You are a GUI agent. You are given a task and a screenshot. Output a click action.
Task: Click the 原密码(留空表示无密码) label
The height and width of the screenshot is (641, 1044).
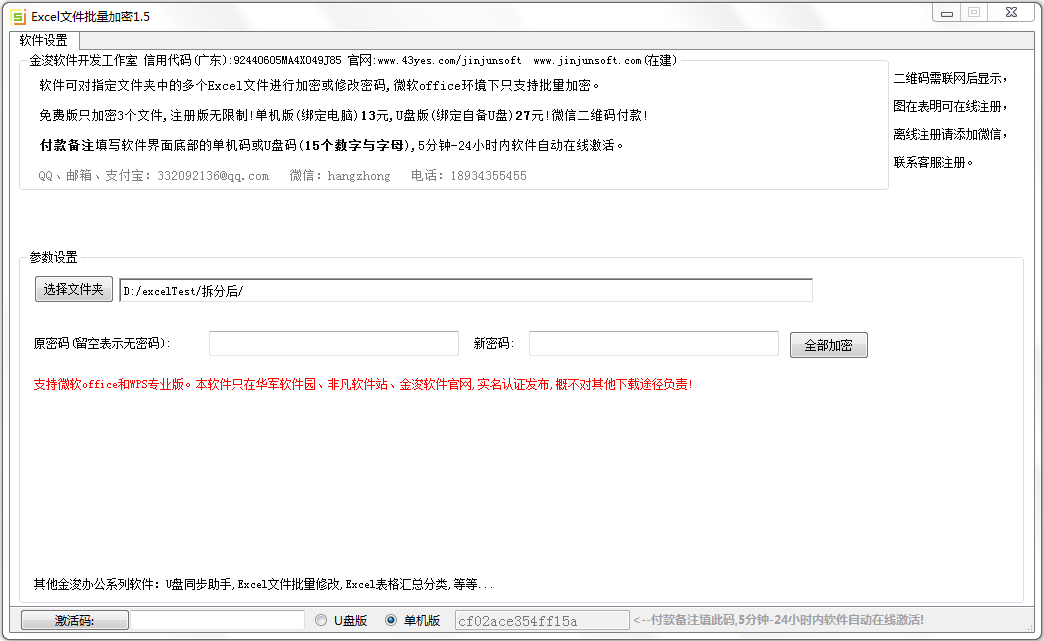(102, 343)
